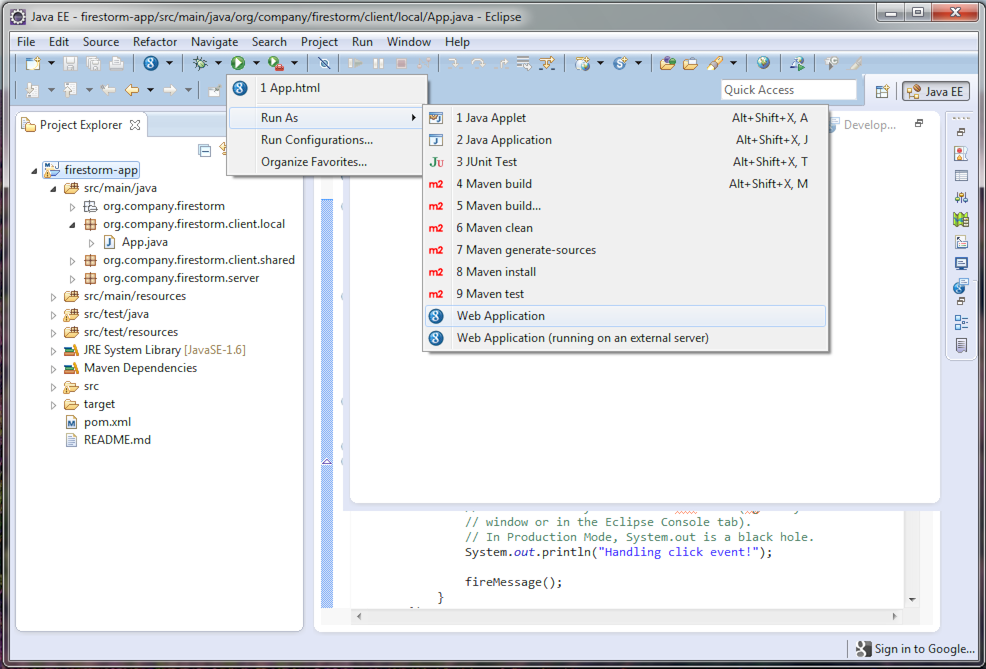Click the Java EE perspective button

(x=936, y=91)
